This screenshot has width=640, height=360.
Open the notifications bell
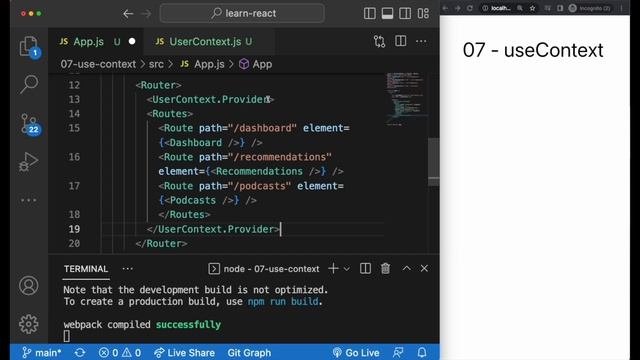(422, 353)
